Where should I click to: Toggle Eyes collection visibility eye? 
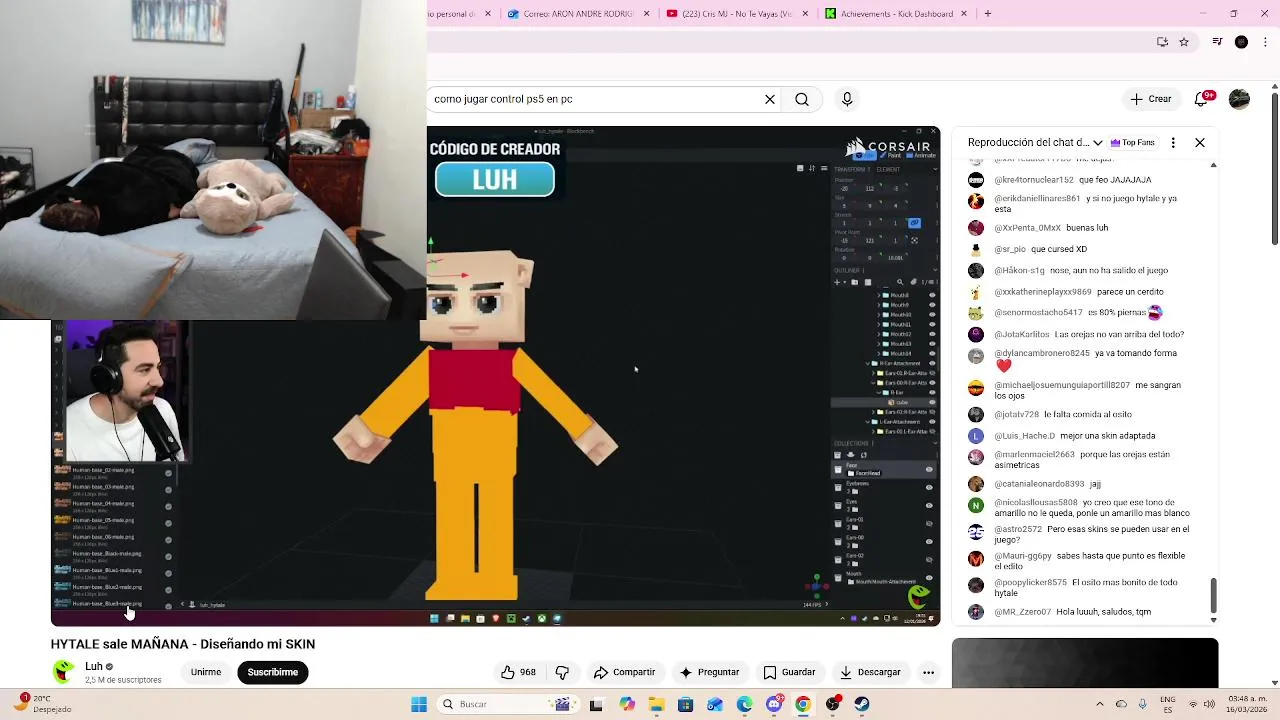[x=929, y=505]
